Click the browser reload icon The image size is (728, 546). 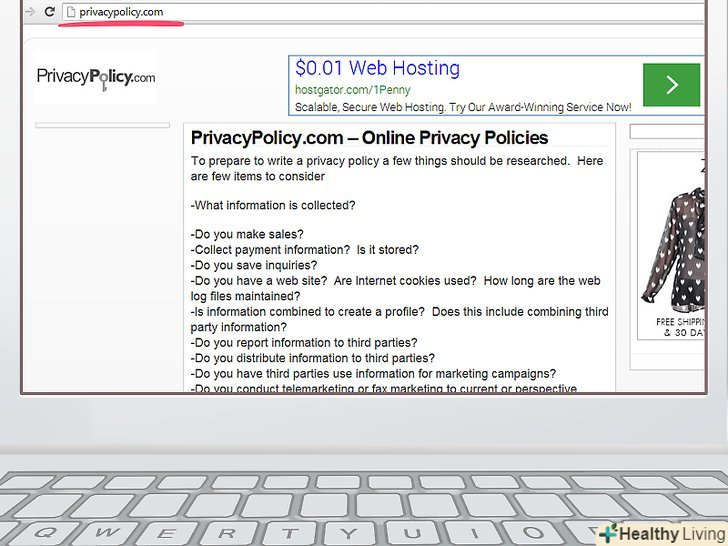50,12
